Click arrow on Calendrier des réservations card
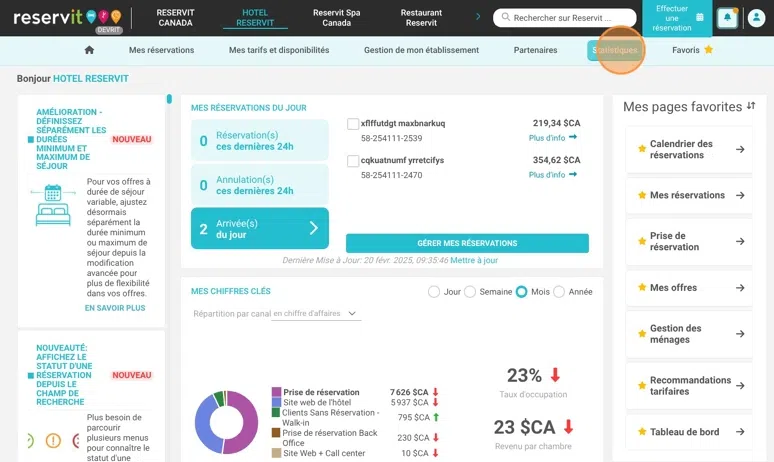This screenshot has width=774, height=462. [x=740, y=149]
